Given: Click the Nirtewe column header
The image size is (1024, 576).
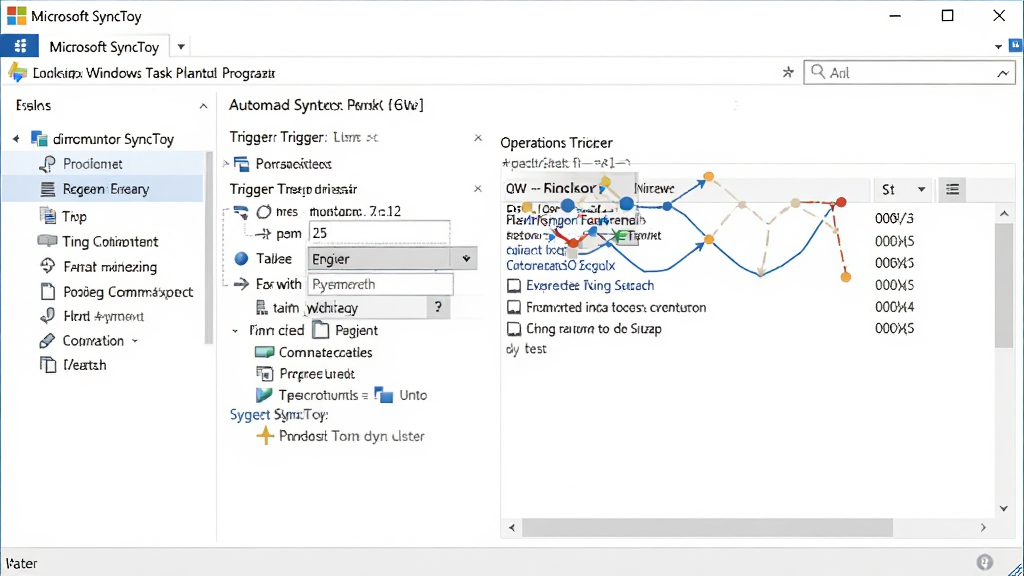Looking at the screenshot, I should [654, 189].
